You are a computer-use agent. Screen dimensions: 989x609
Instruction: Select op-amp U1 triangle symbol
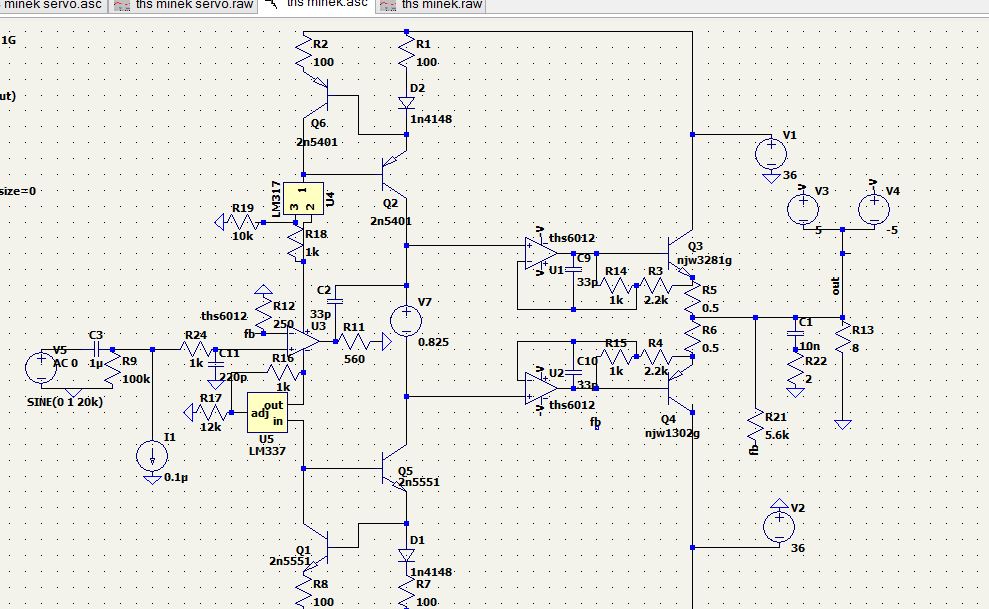541,253
